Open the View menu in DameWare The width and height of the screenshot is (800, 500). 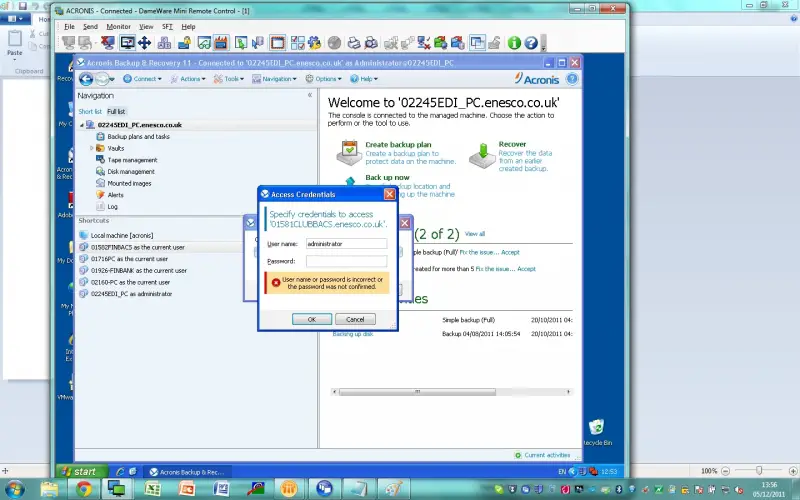tap(146, 27)
